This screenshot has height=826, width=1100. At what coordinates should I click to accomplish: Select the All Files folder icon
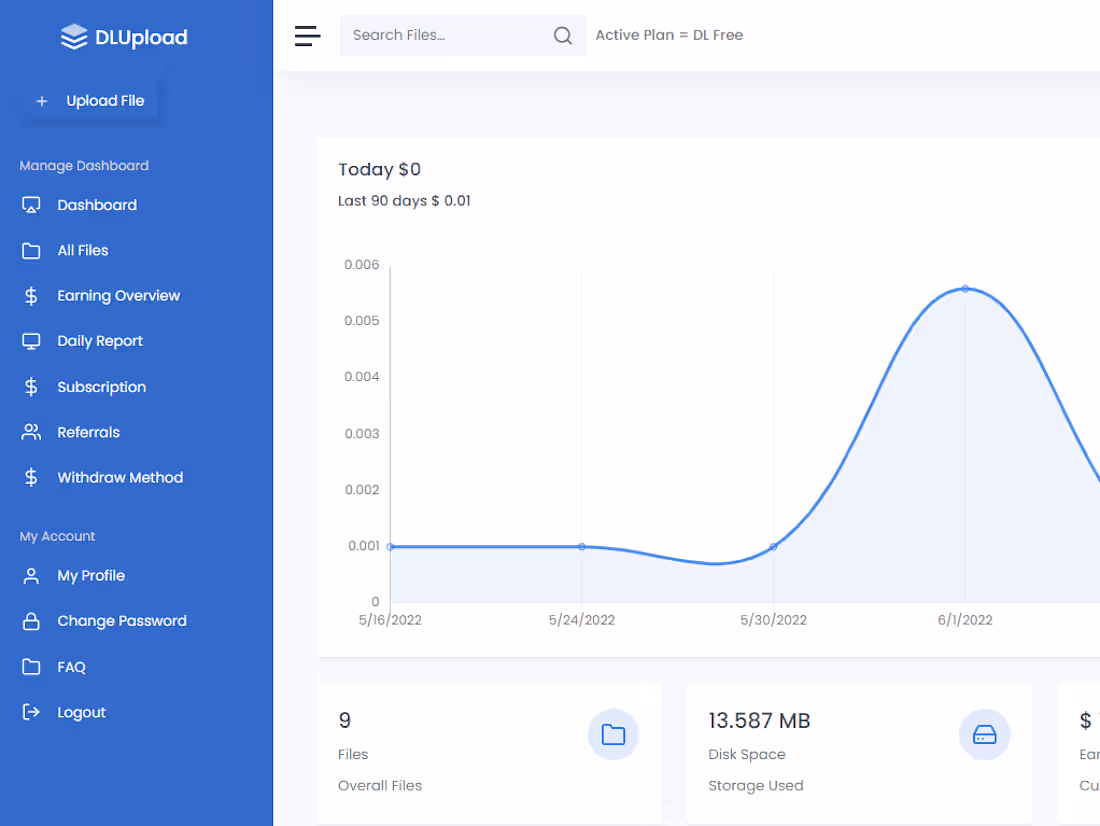[31, 250]
